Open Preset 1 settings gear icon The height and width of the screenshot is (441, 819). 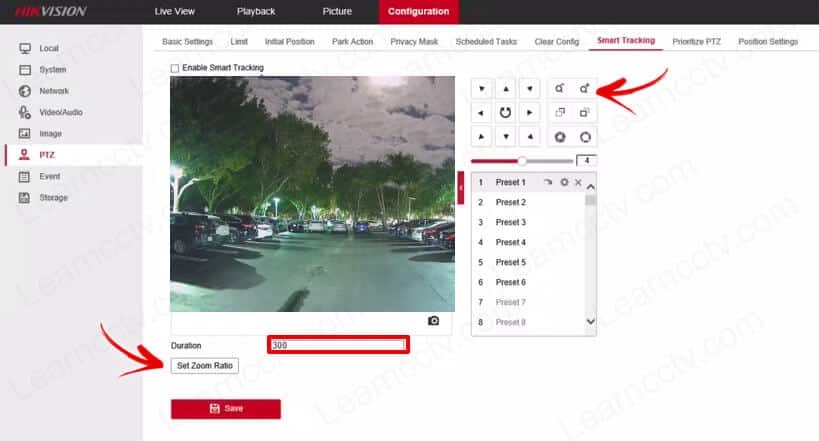point(564,183)
